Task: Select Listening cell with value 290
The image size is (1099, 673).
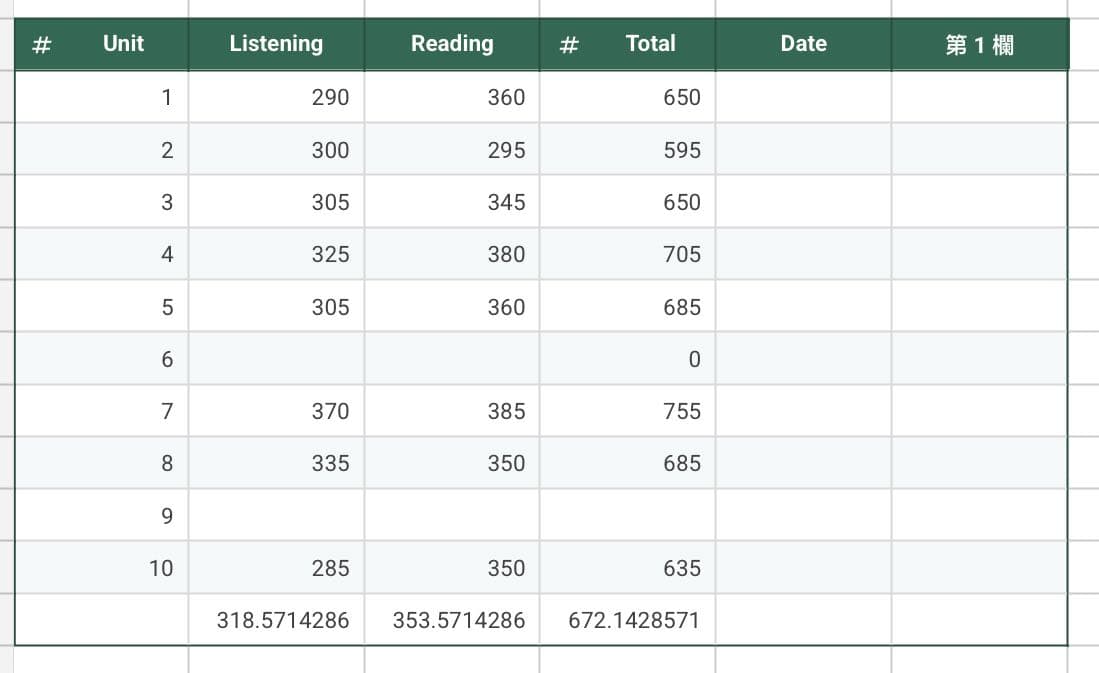Action: (x=276, y=97)
